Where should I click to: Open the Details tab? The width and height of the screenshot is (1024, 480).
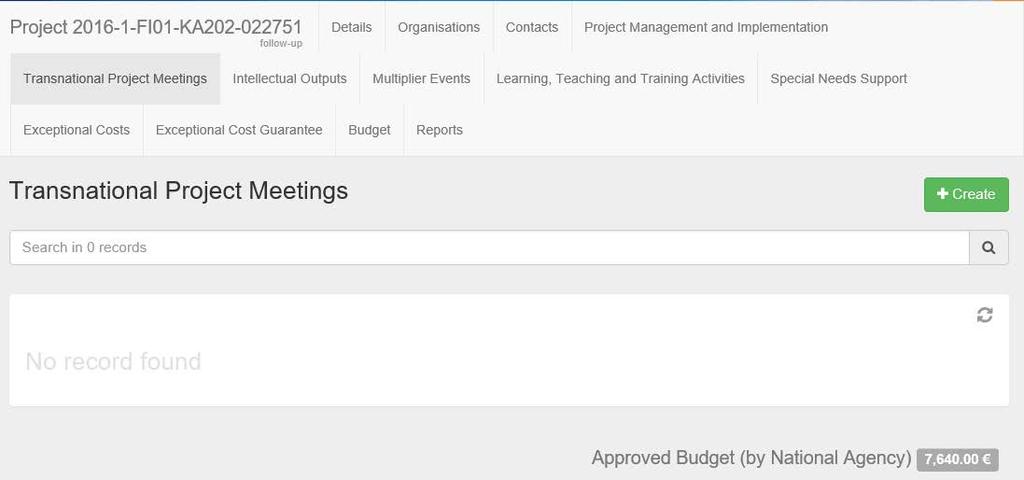(351, 27)
